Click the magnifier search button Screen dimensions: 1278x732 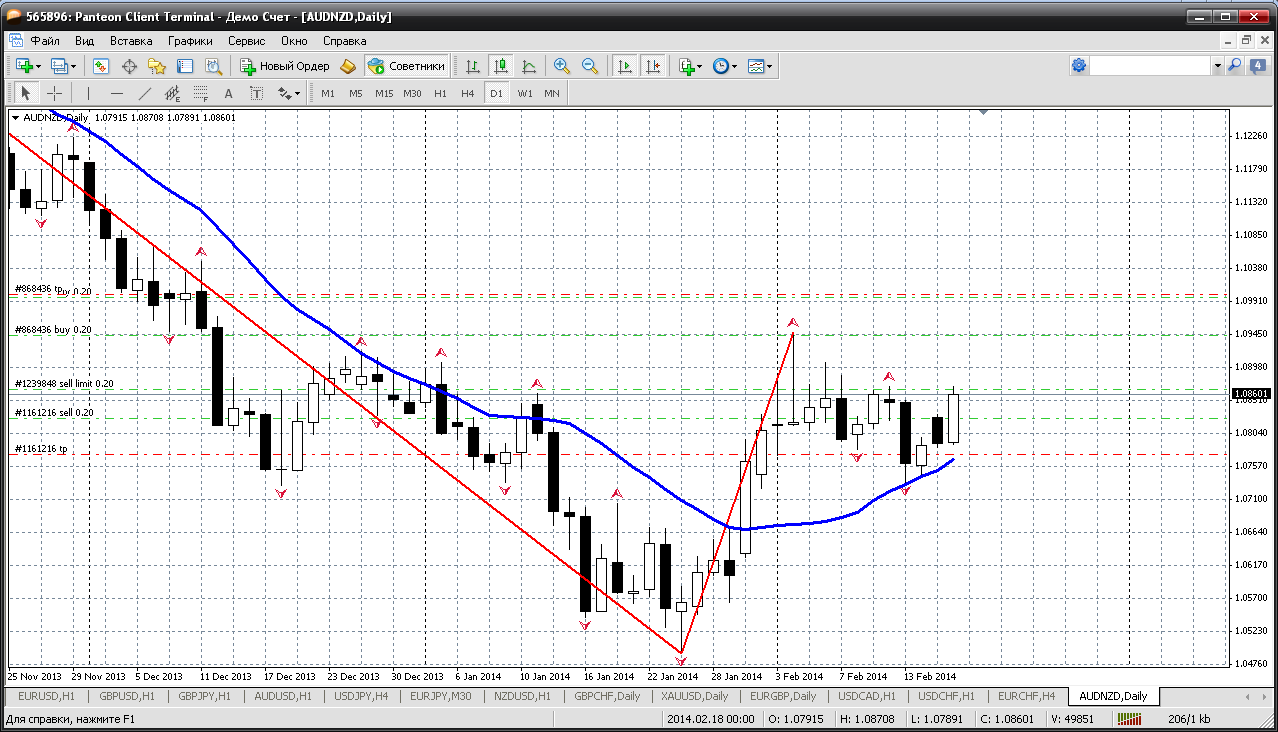tap(1235, 65)
